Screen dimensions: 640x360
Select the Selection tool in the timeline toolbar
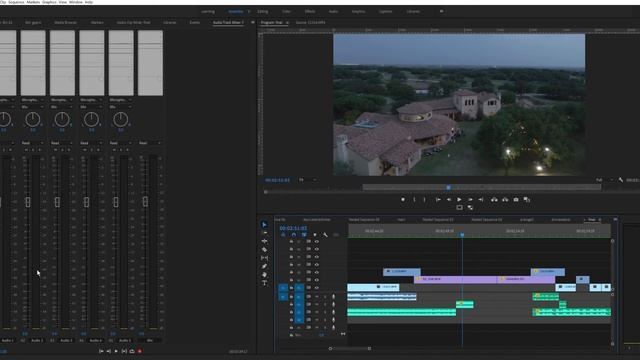click(x=264, y=224)
